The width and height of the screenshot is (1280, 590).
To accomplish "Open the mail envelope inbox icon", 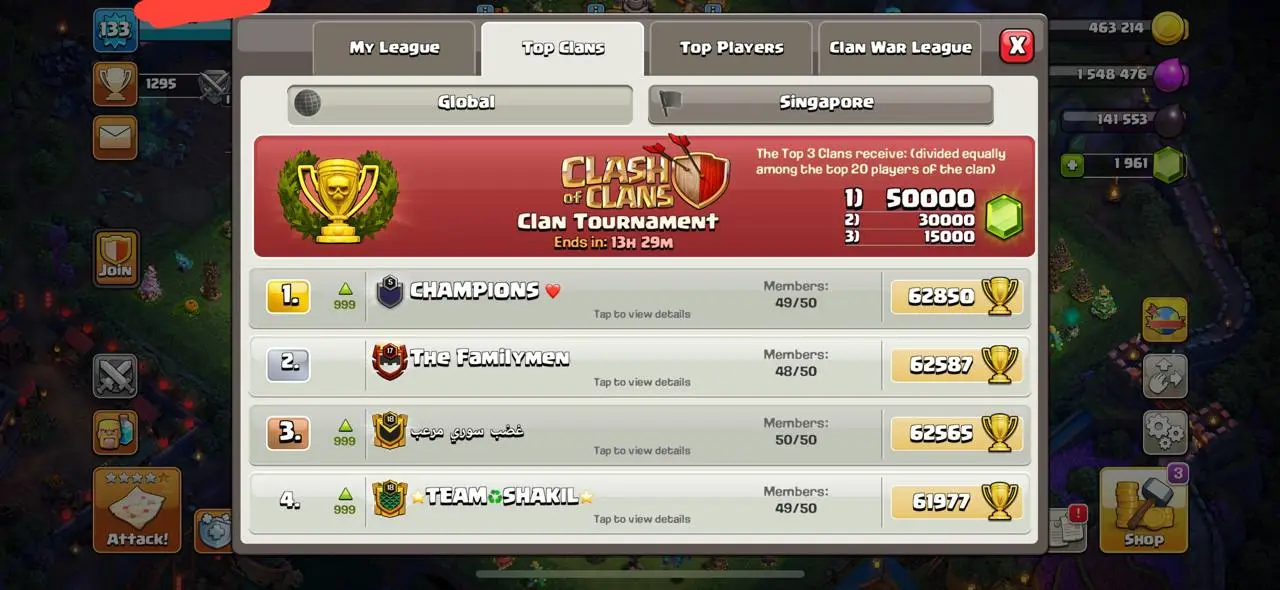I will (115, 137).
